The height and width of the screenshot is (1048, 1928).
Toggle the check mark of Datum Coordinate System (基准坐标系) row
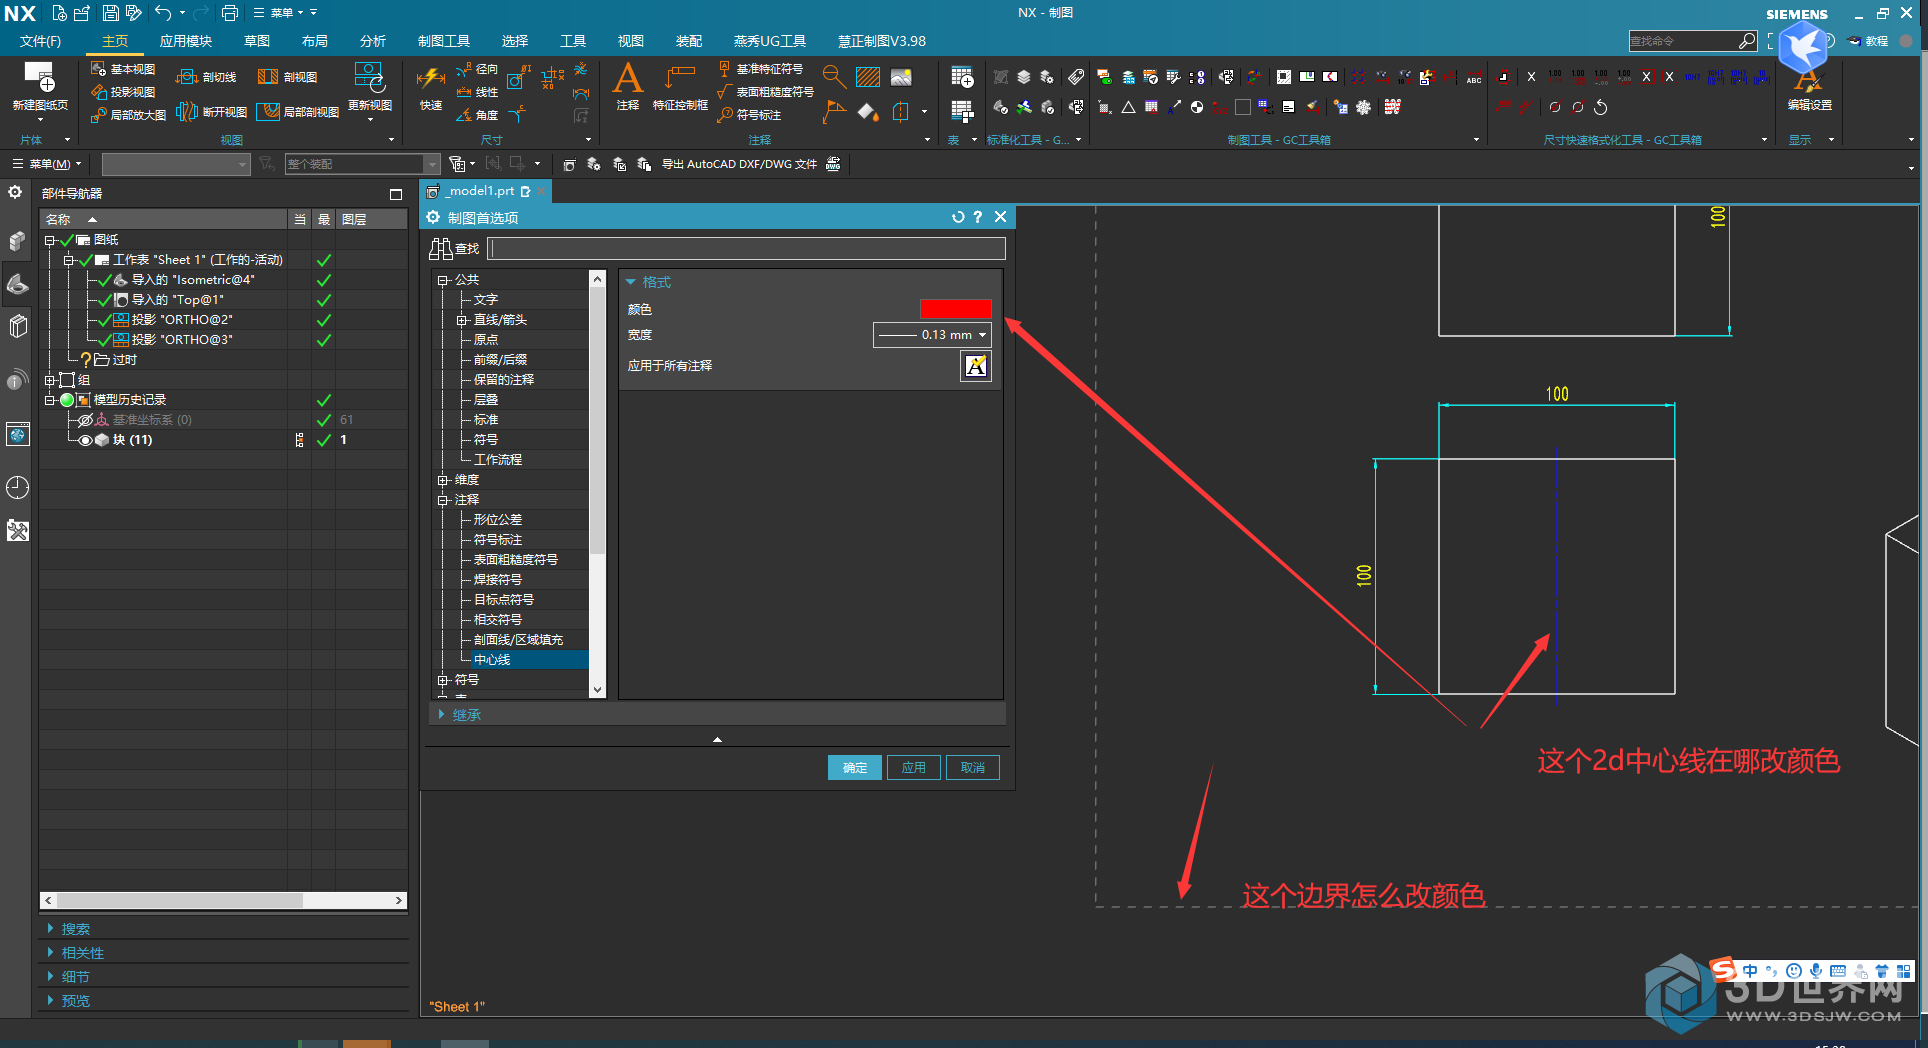pos(324,420)
